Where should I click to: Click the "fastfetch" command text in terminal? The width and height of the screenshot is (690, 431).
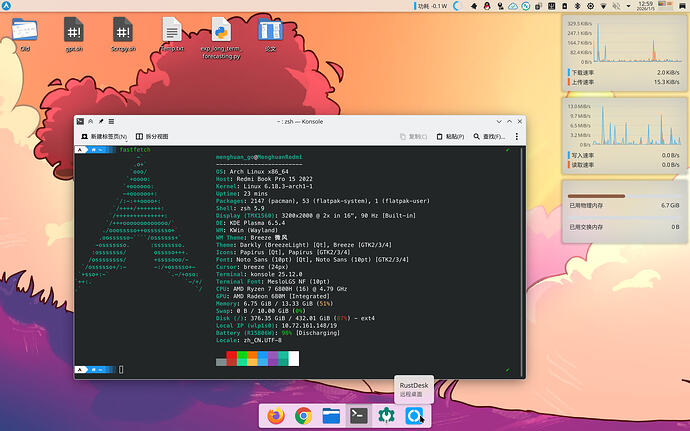(135, 150)
